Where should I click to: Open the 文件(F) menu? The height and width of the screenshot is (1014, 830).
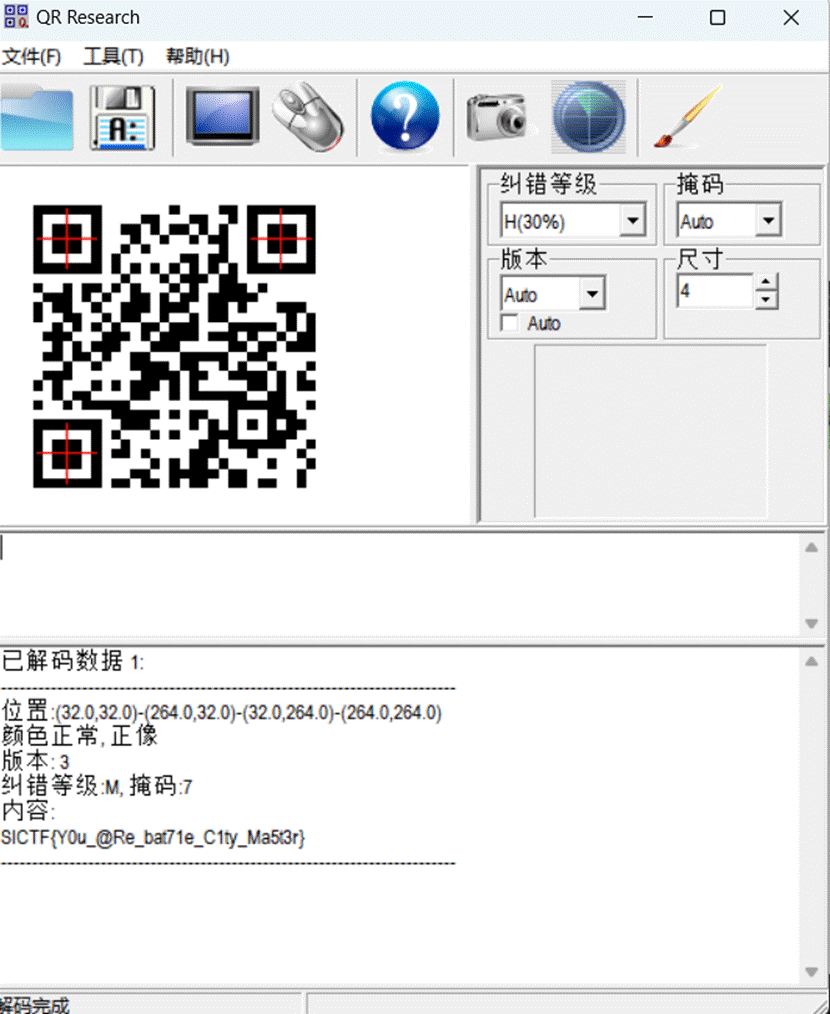point(31,57)
